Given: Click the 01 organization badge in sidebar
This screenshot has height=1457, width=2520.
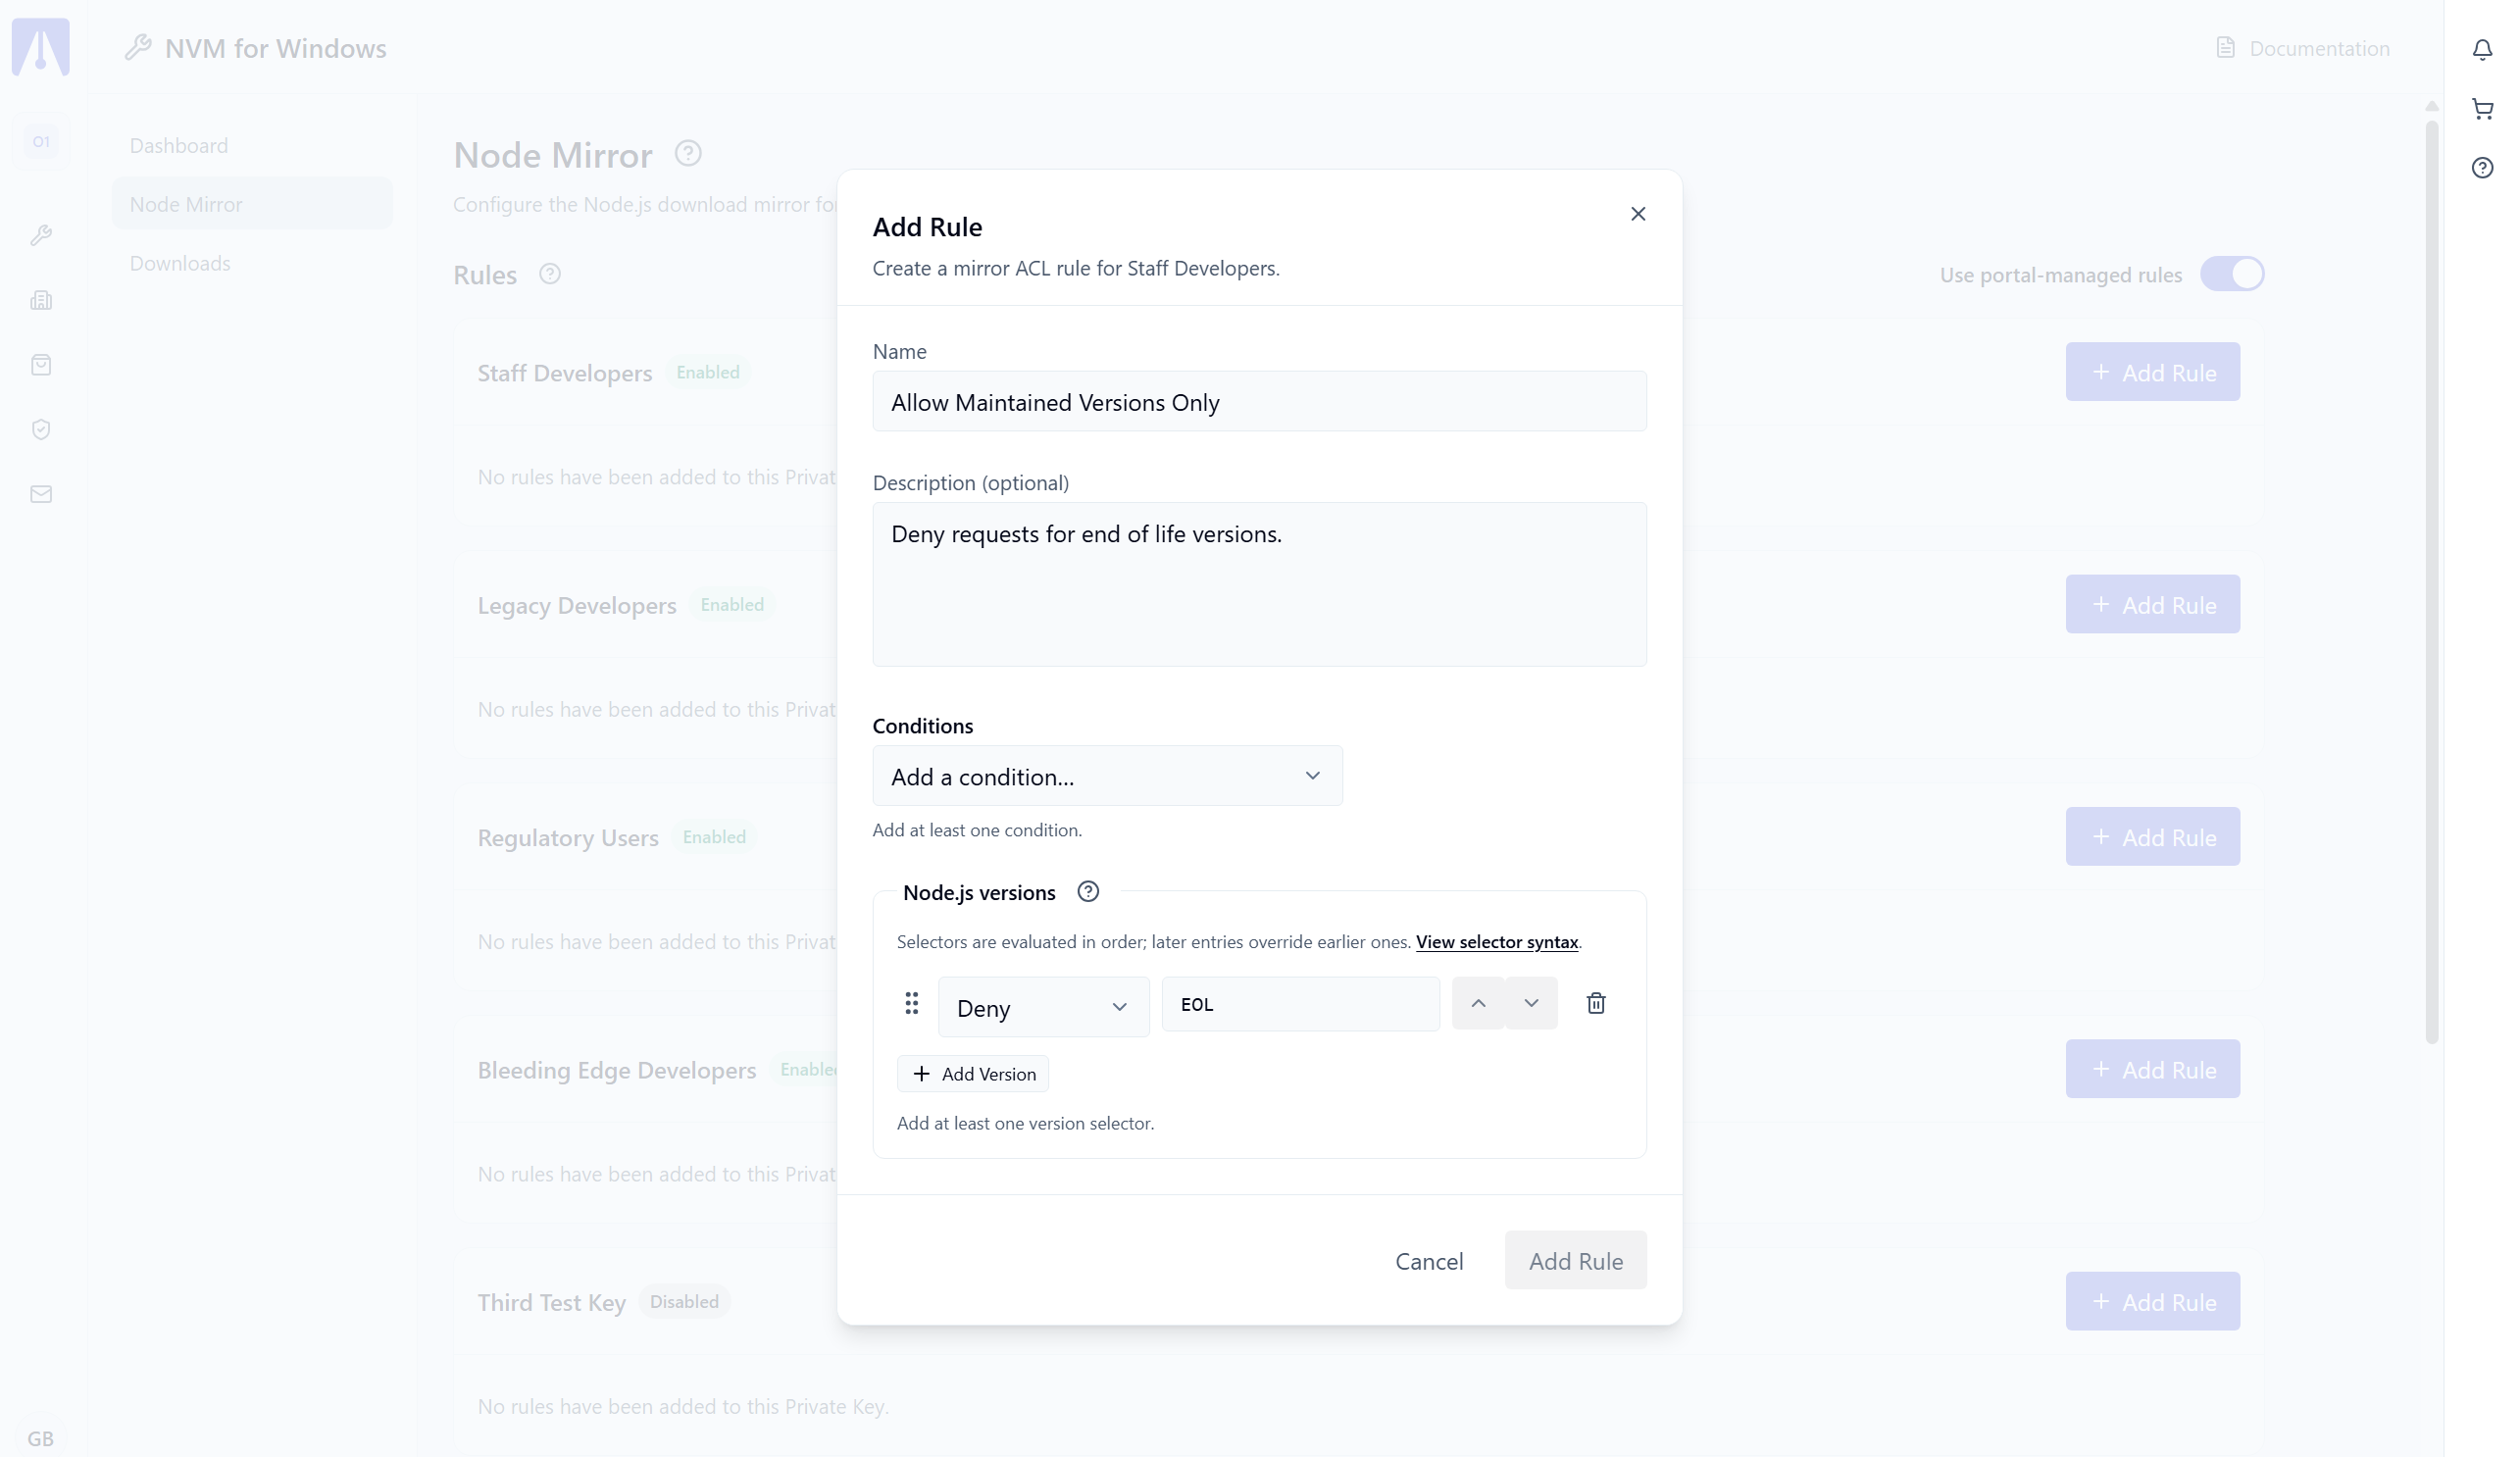Looking at the screenshot, I should [x=41, y=141].
